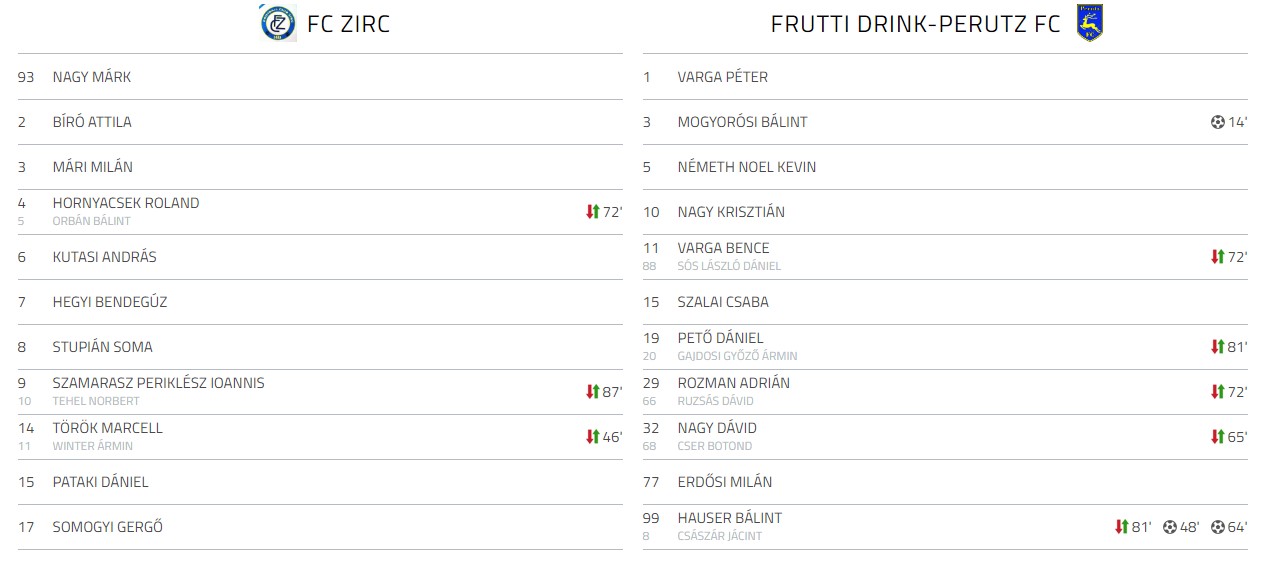Screen dimensions: 1265x569
Task: Click substitution arrows beside Szamarasz Periklész Ioannis
Action: pyautogui.click(x=592, y=392)
